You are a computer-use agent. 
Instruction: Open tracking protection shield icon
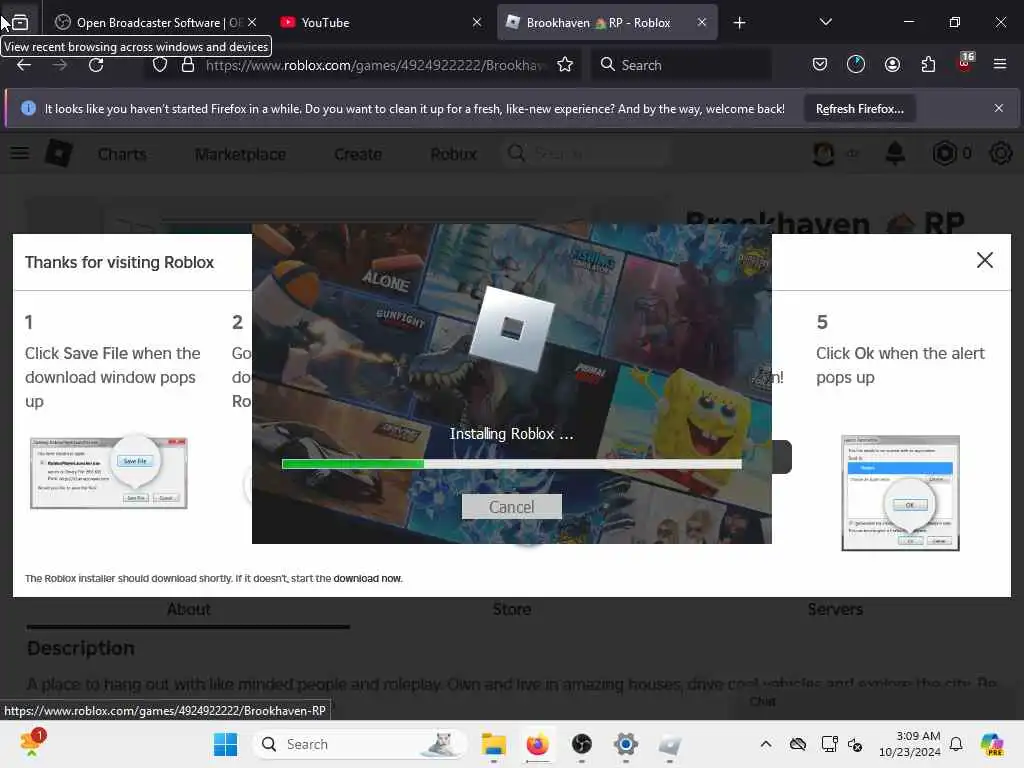pyautogui.click(x=159, y=65)
